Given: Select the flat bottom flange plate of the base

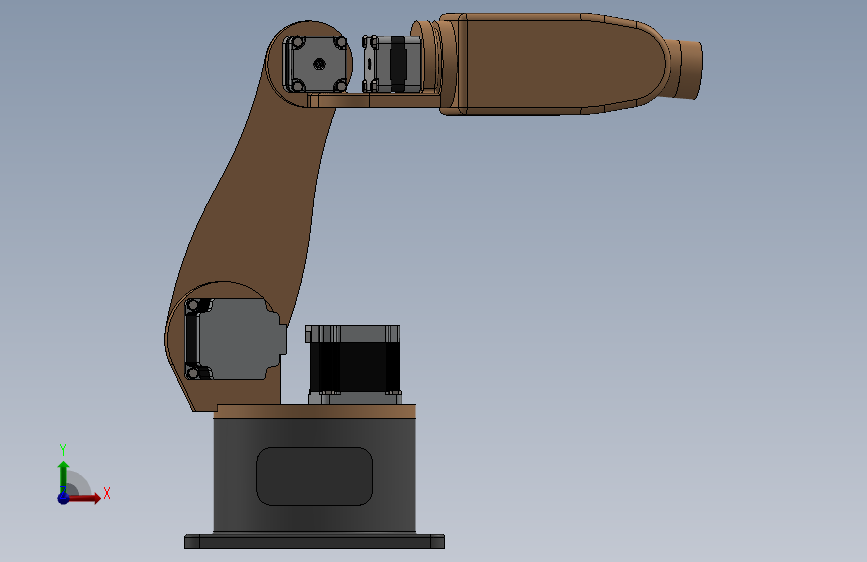Looking at the screenshot, I should [314, 542].
